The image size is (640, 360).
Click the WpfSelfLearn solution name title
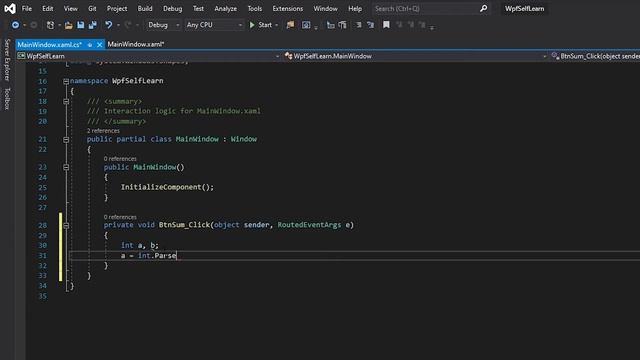[524, 9]
